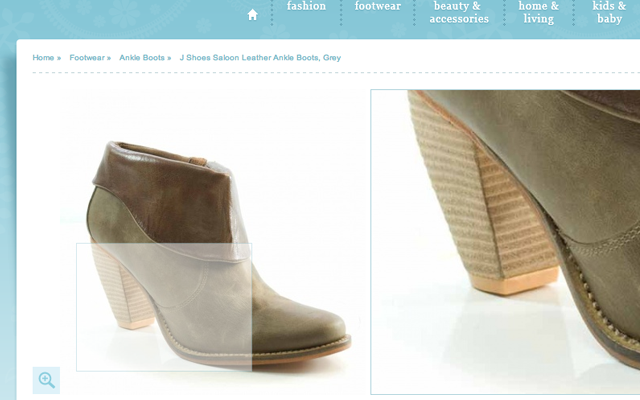Click the » separator after the Ankle Boots breadcrumb

point(170,58)
